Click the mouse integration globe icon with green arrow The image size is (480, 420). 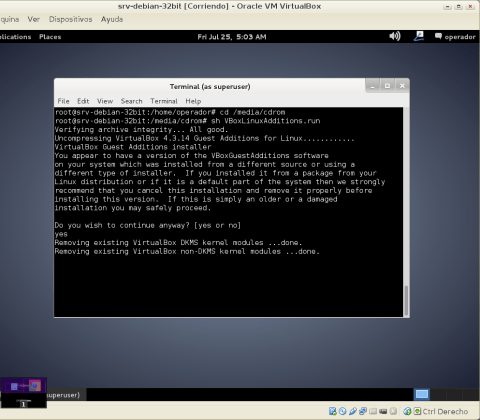click(407, 411)
